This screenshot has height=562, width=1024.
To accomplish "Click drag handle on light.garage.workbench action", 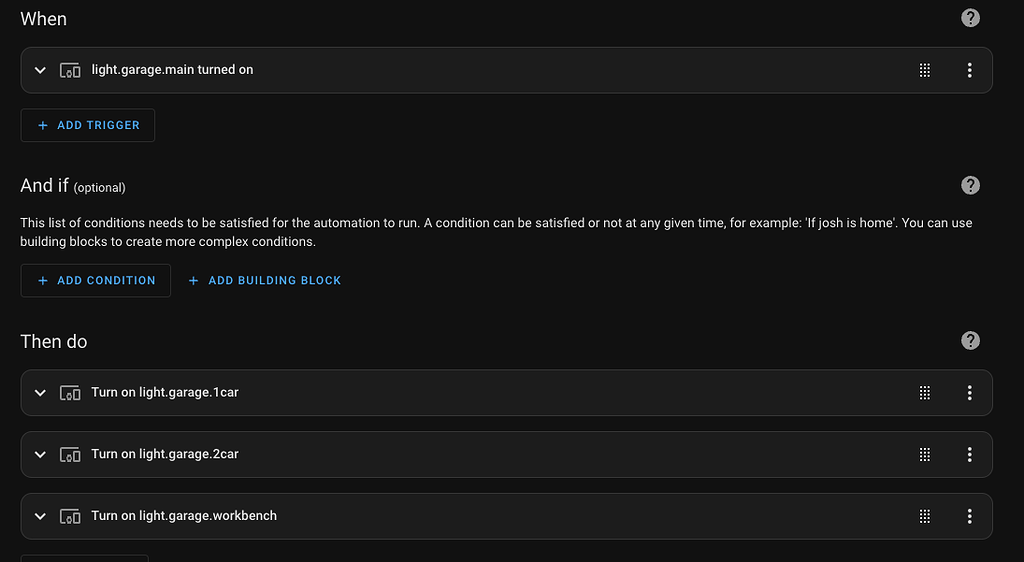I will click(924, 516).
